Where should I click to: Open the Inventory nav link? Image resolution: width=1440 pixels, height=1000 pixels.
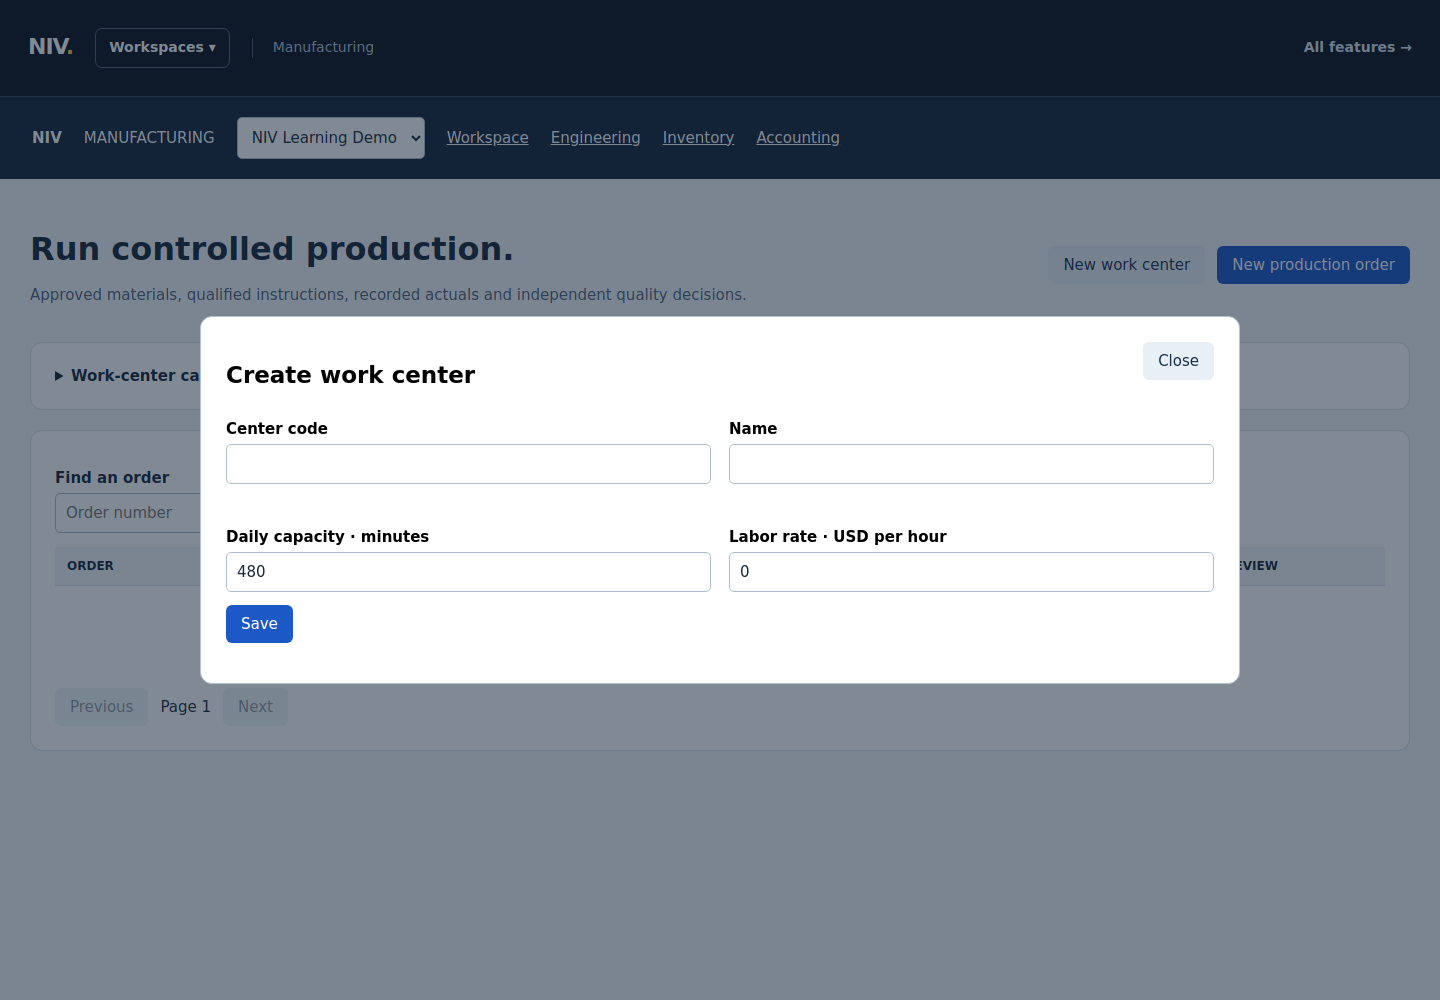coord(698,138)
